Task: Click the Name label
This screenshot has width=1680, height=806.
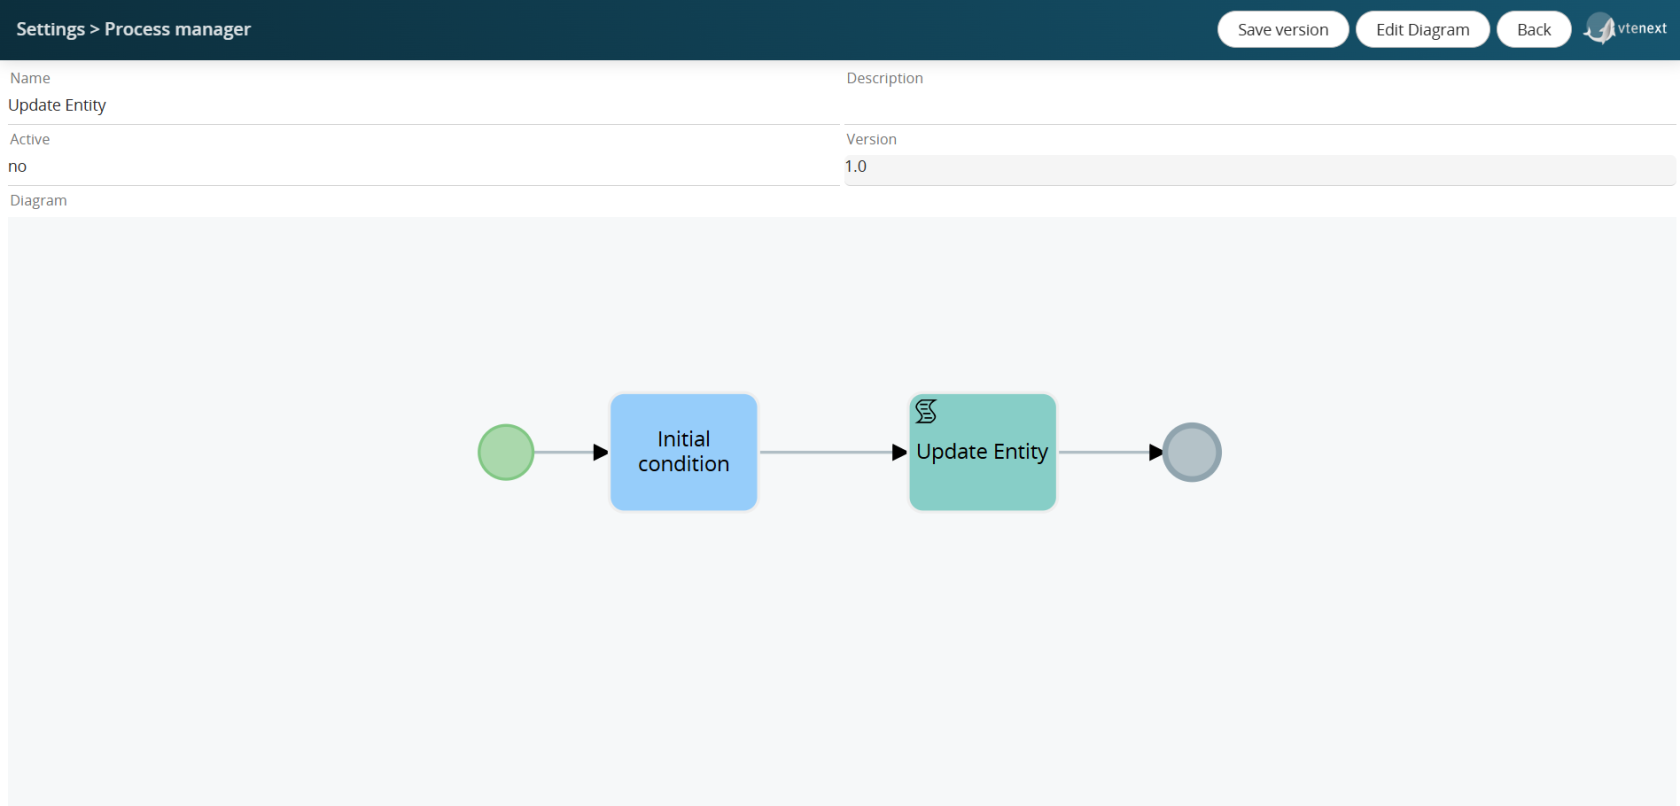Action: [x=30, y=78]
